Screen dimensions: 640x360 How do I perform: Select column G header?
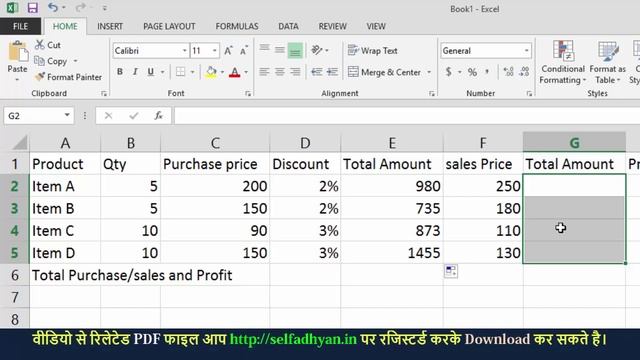(x=574, y=142)
